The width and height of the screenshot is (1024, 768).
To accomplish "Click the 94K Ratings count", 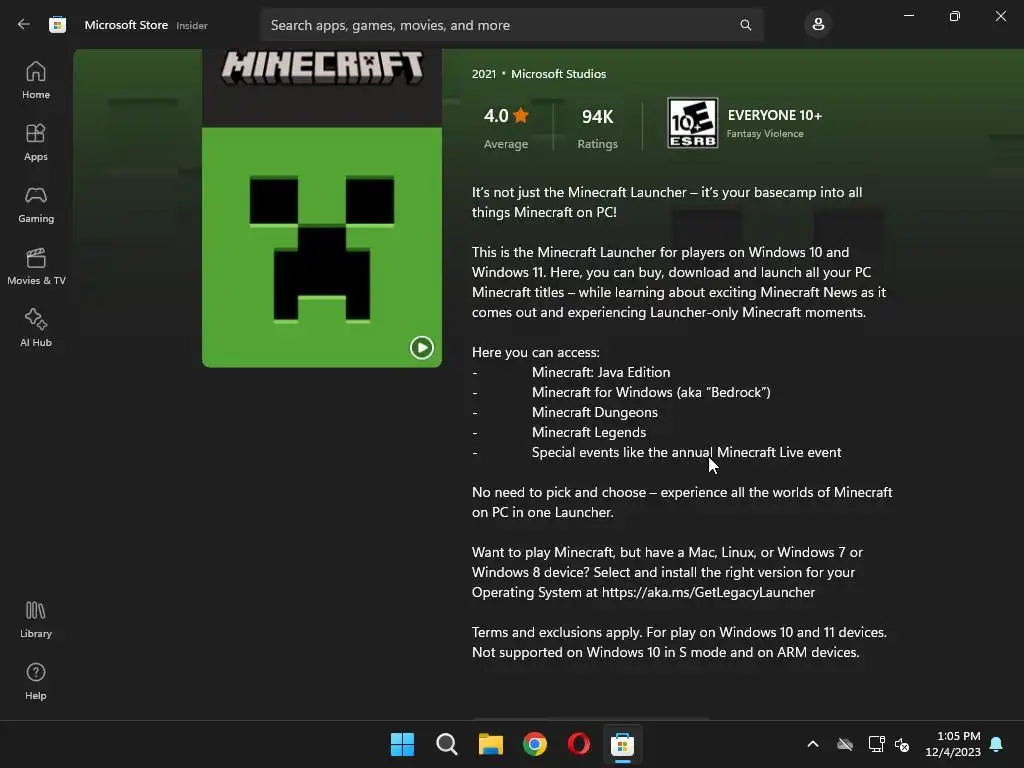I will coord(598,129).
